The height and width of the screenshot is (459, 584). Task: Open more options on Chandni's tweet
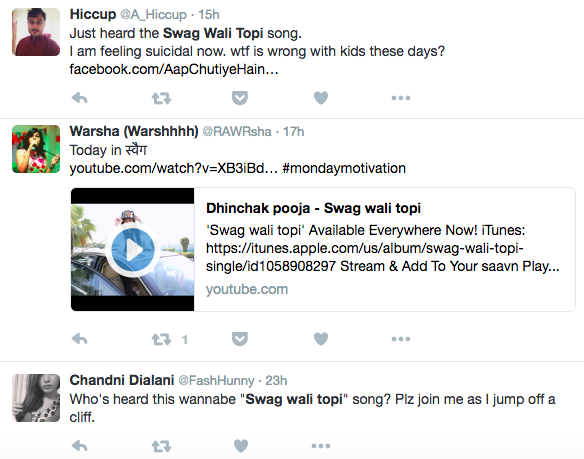click(x=321, y=446)
